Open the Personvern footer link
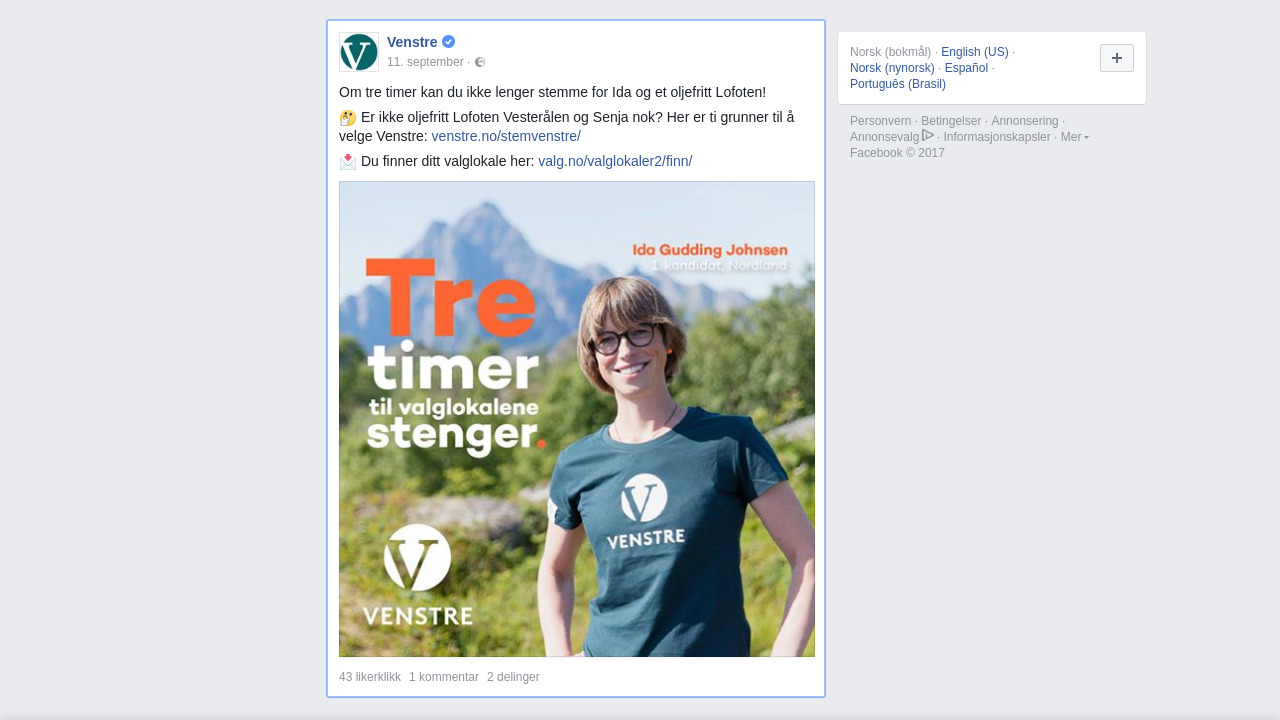Image resolution: width=1280 pixels, height=720 pixels. (x=881, y=121)
